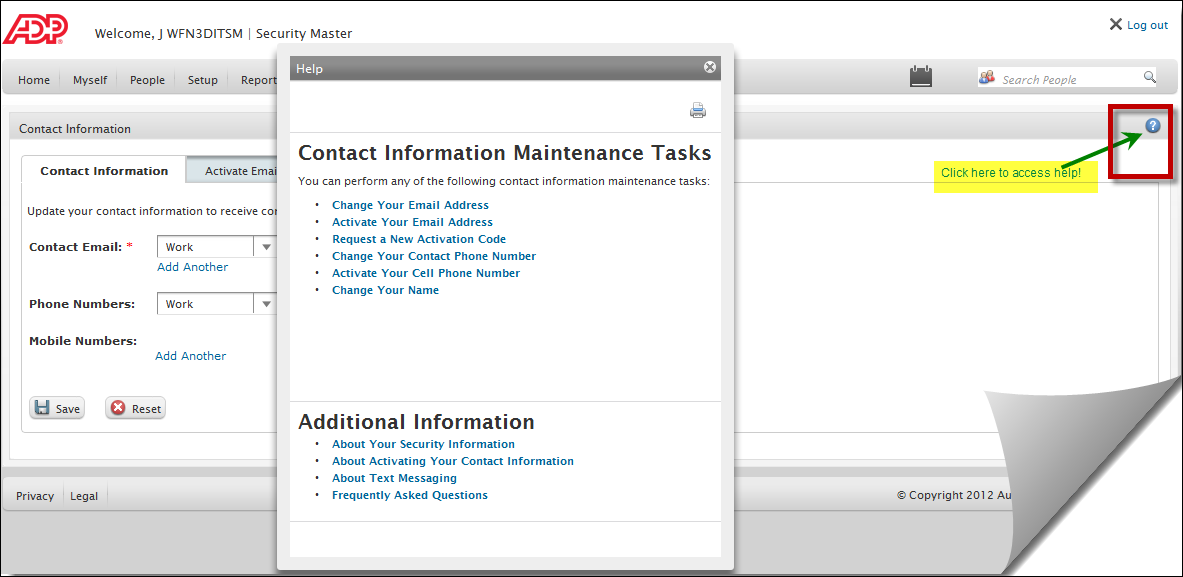Print the help article using printer icon
Screen dimensions: 1183x577
tap(698, 110)
